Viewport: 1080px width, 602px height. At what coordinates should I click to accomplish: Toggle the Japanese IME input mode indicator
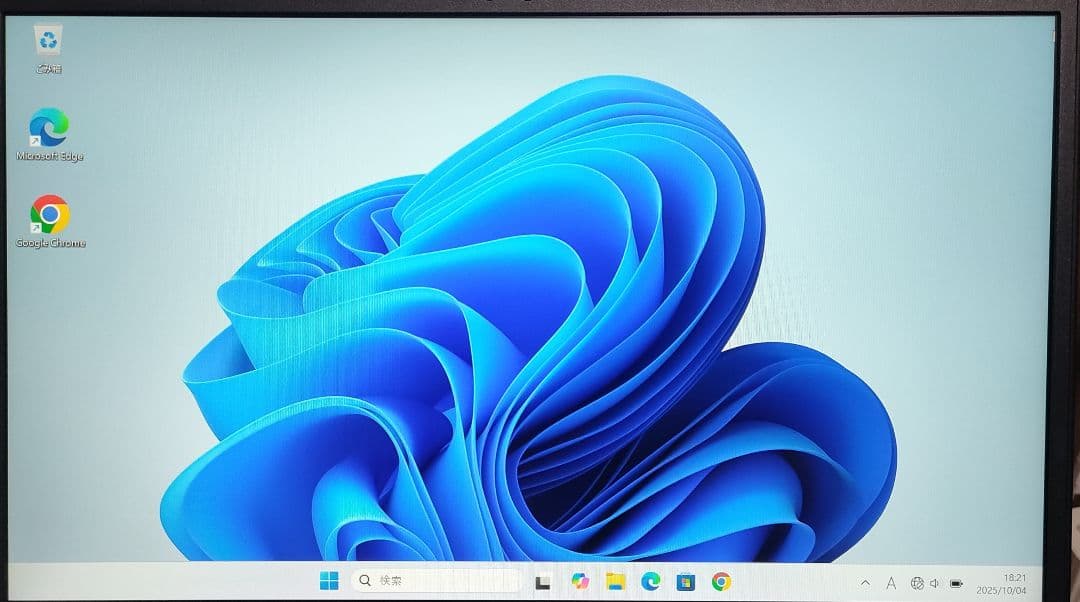click(x=891, y=583)
